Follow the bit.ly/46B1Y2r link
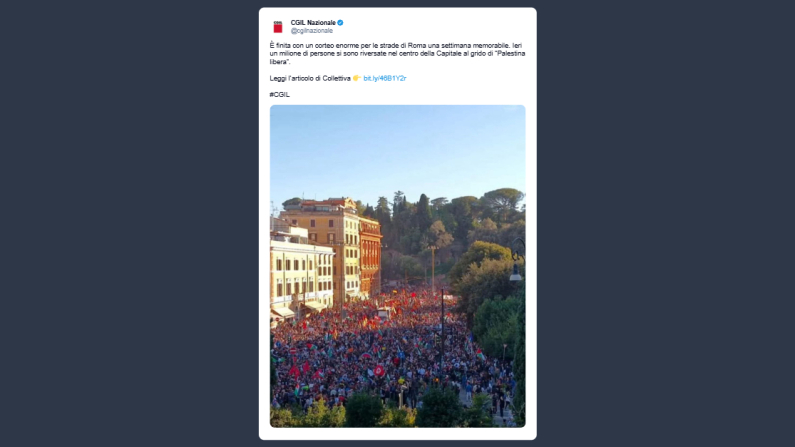 (x=385, y=78)
